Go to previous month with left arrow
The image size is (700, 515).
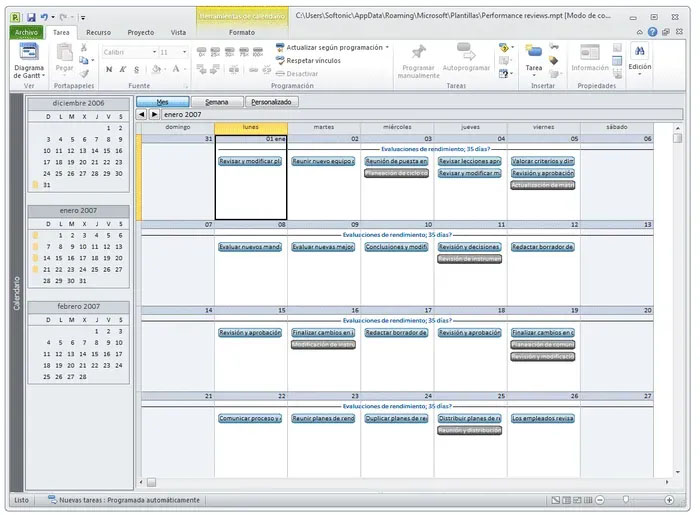(142, 114)
